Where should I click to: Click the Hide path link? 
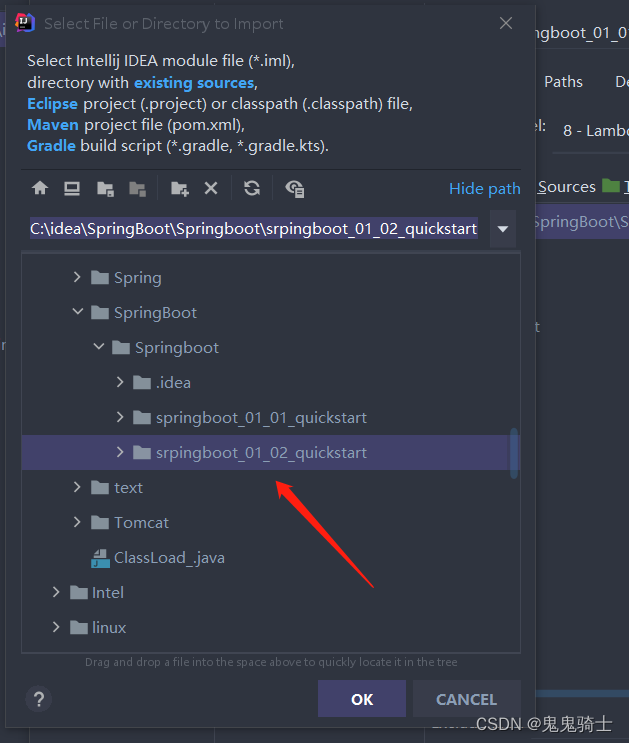[484, 189]
